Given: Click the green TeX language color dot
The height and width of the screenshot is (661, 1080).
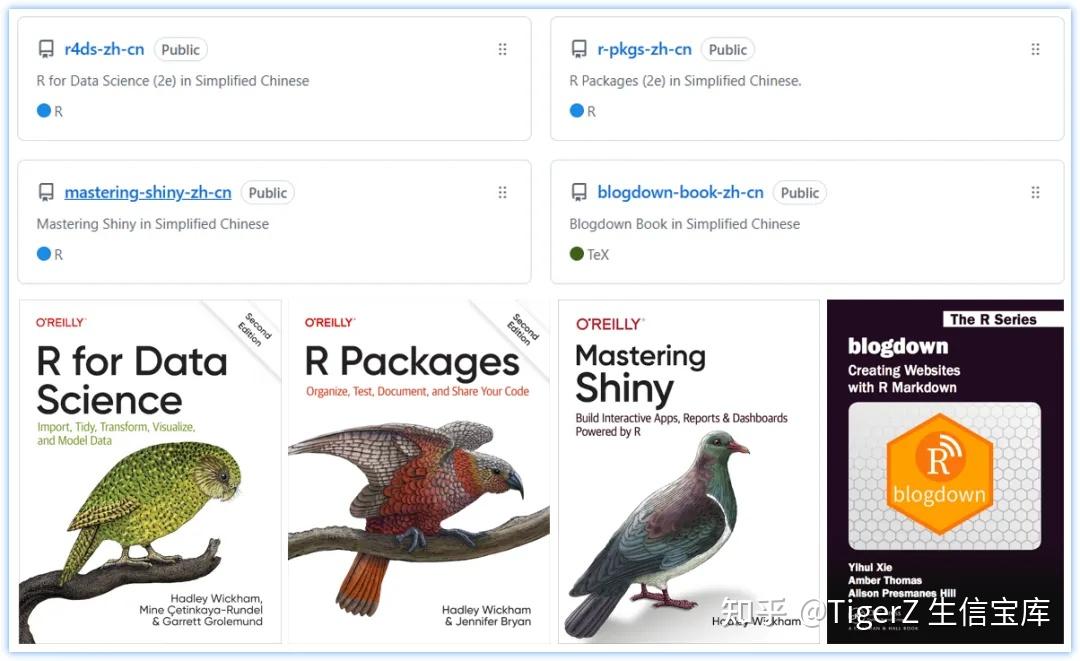Looking at the screenshot, I should pos(577,254).
